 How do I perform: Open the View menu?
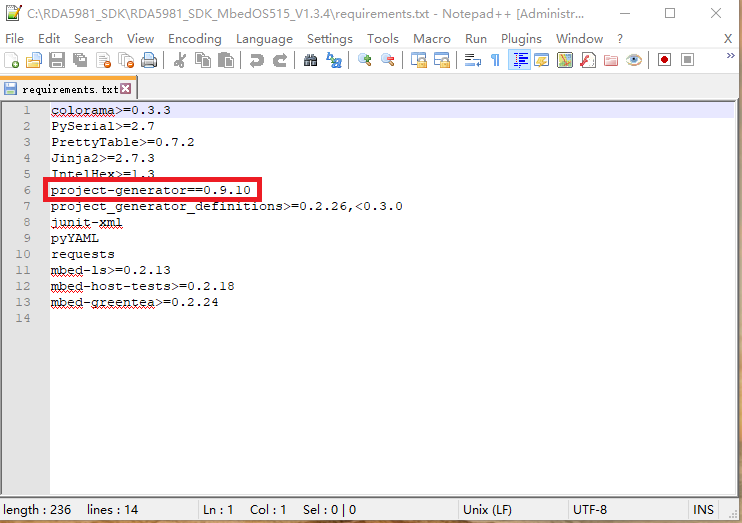coord(141,38)
